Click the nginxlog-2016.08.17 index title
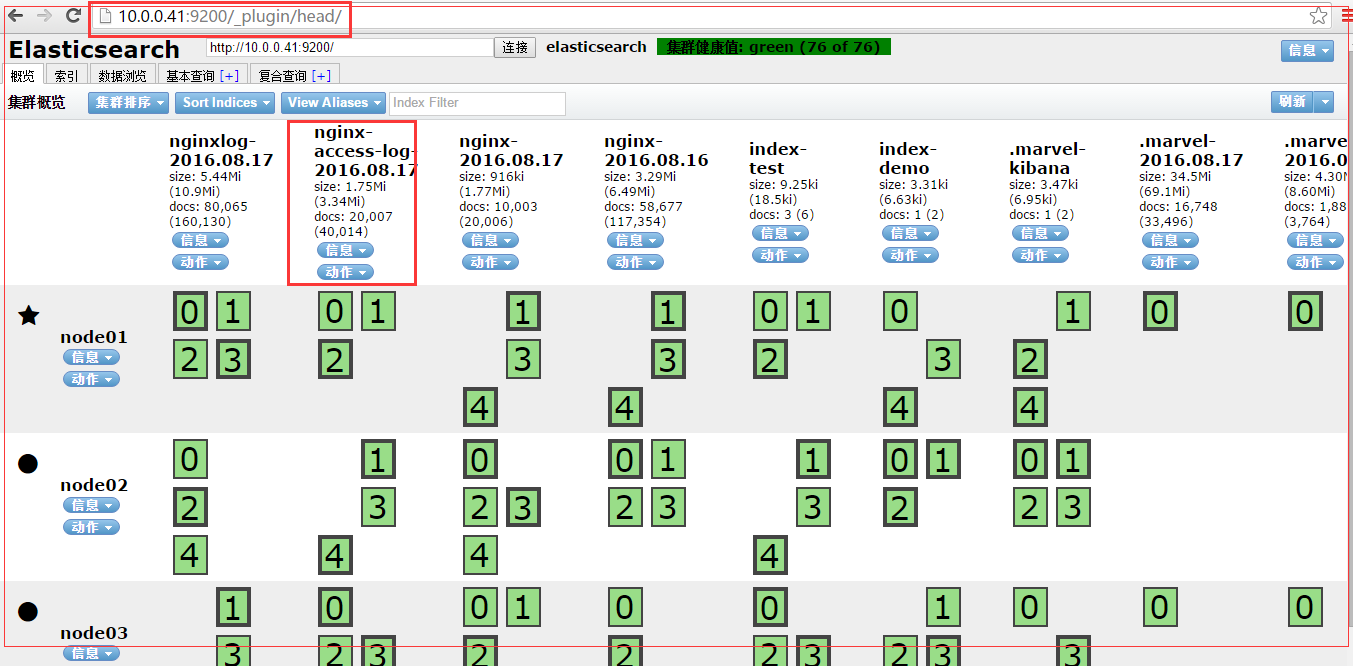The width and height of the screenshot is (1353, 666). coord(221,151)
